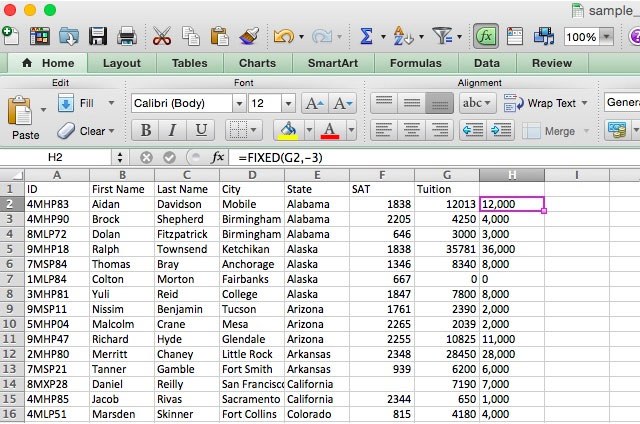Open the number format General box
The height and width of the screenshot is (424, 640).
(x=622, y=102)
